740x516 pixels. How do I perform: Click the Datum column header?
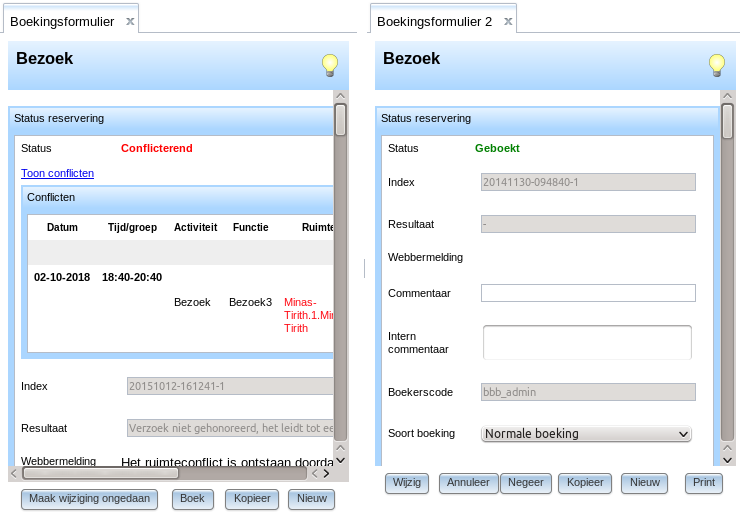click(62, 228)
